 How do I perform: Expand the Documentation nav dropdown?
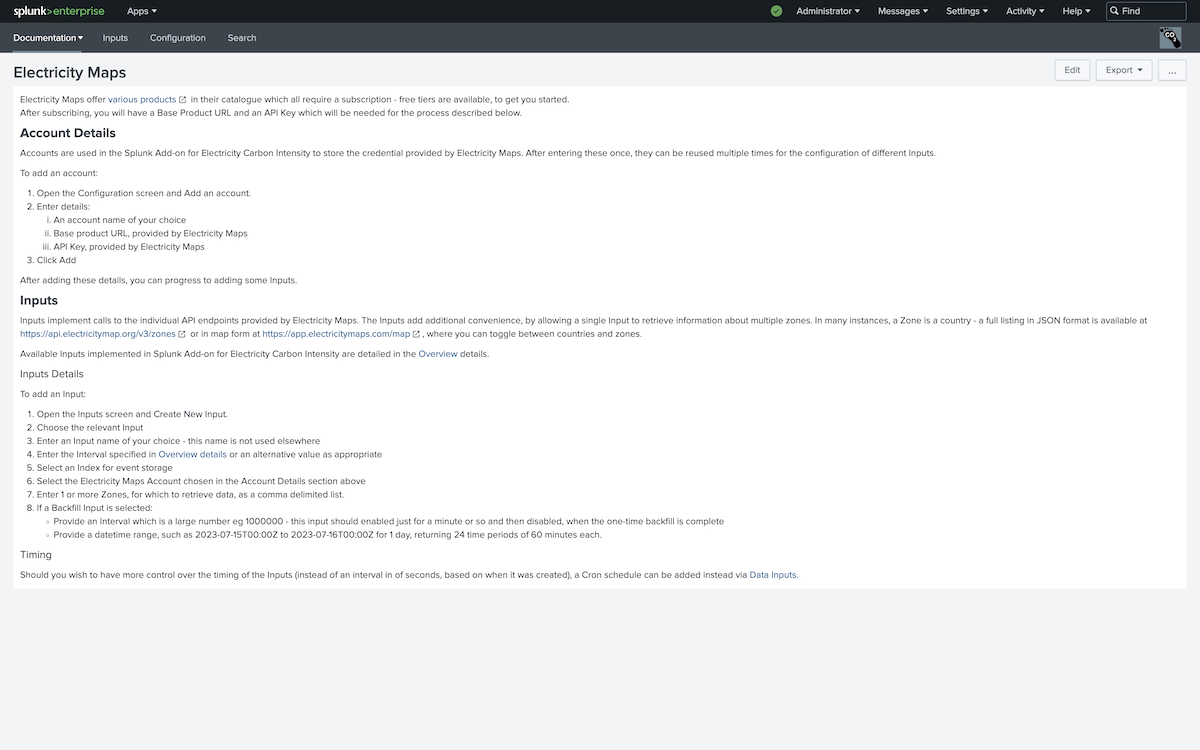tap(48, 38)
